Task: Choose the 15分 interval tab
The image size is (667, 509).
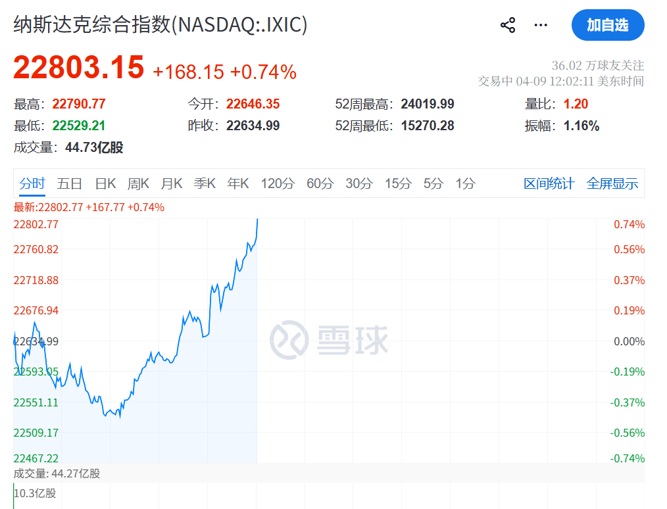Action: [x=398, y=183]
